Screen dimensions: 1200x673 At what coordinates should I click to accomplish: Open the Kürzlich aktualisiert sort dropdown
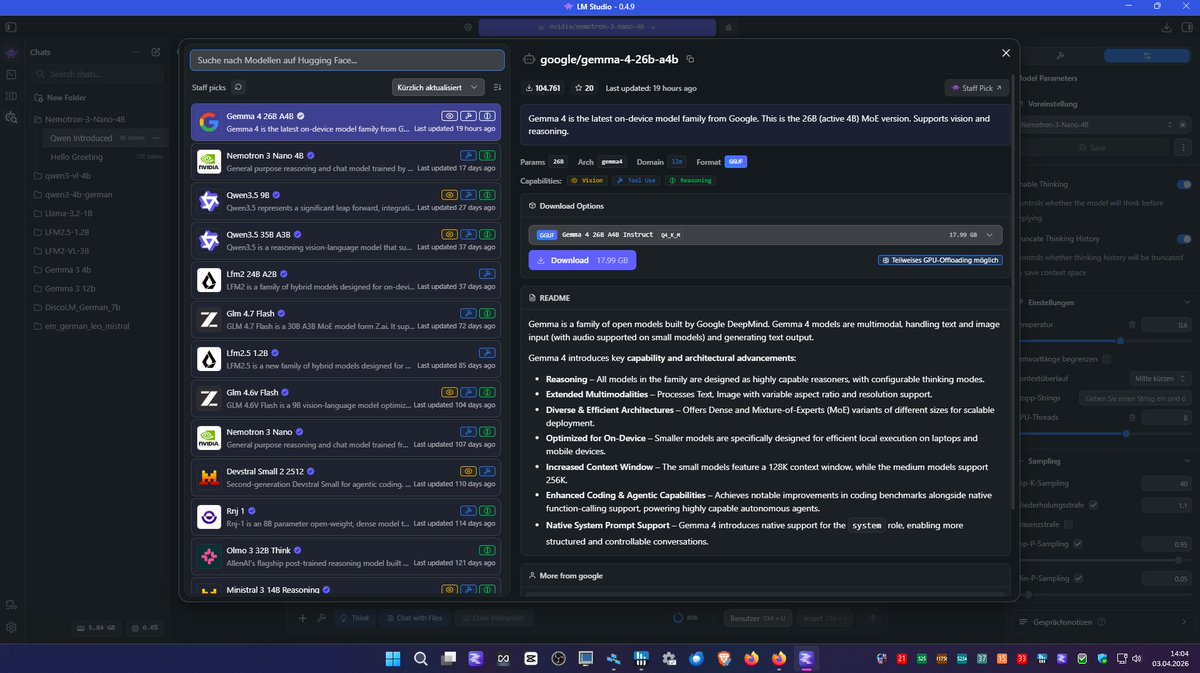438,88
